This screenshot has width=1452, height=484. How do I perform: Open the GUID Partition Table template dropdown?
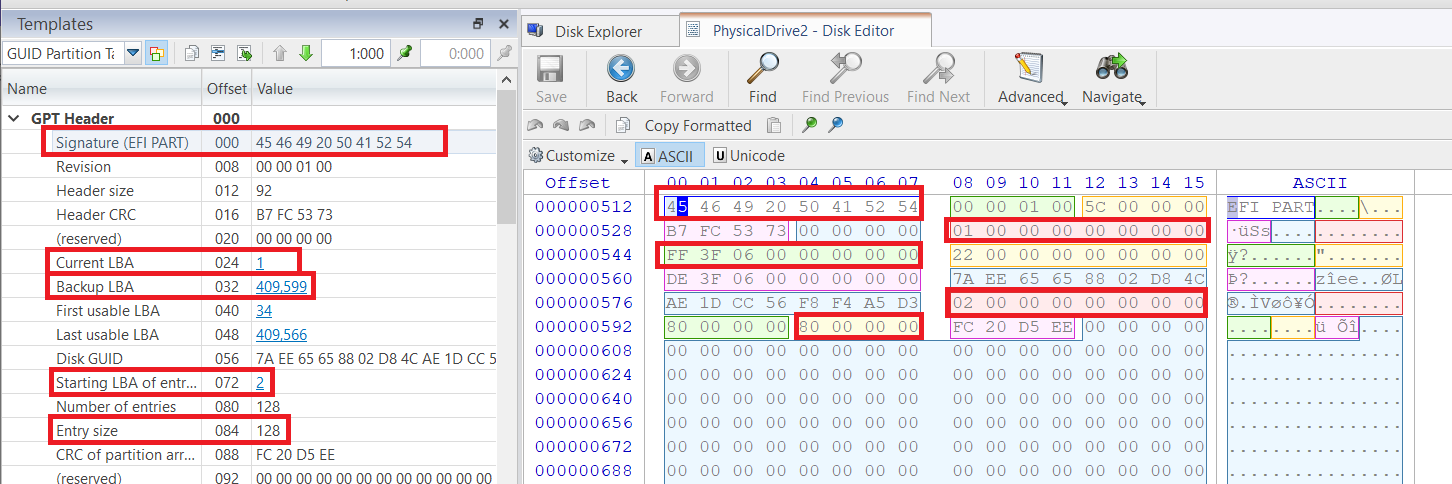pyautogui.click(x=132, y=53)
